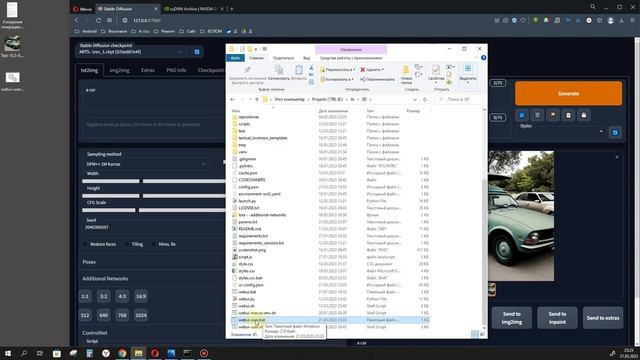
Task: Switch to the img2img tab
Action: 119,70
